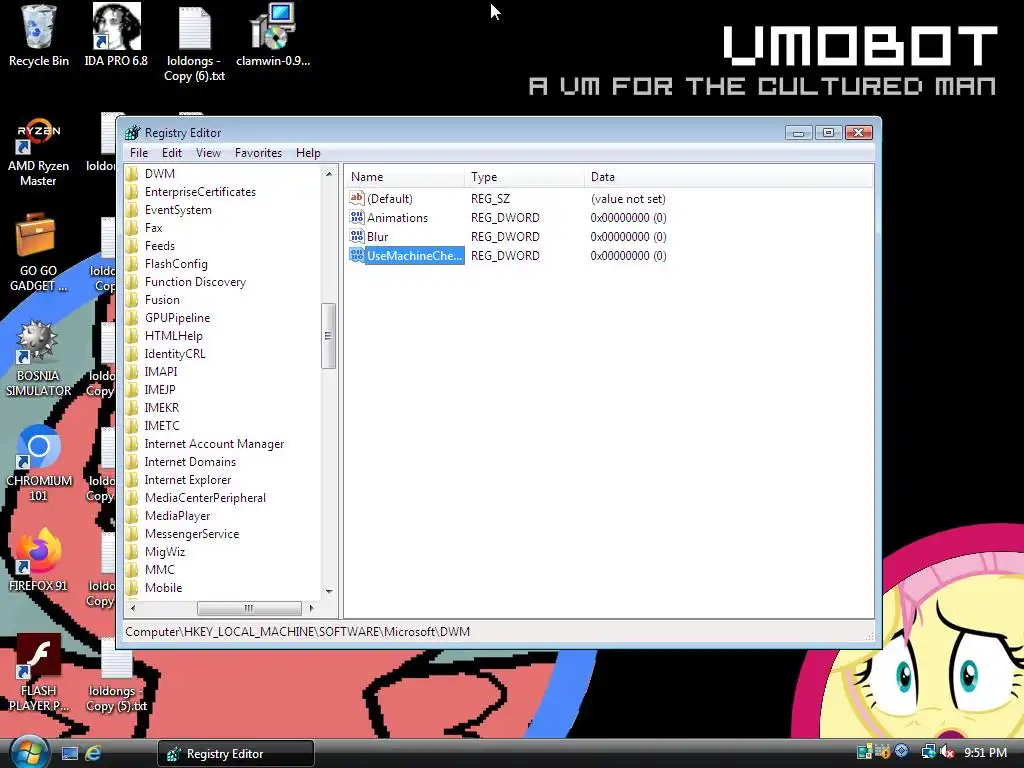Screen dimensions: 1024x768
Task: Select the Fax key
Action: point(153,227)
